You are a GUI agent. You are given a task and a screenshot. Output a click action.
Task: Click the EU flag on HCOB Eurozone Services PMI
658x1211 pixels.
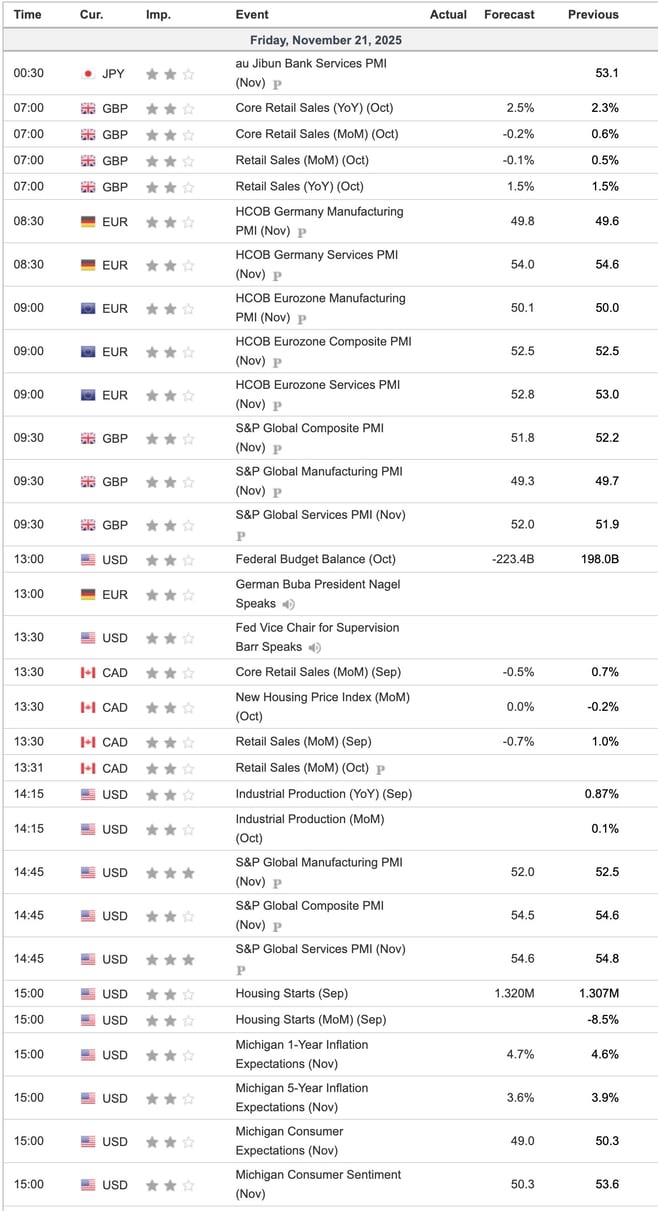89,394
